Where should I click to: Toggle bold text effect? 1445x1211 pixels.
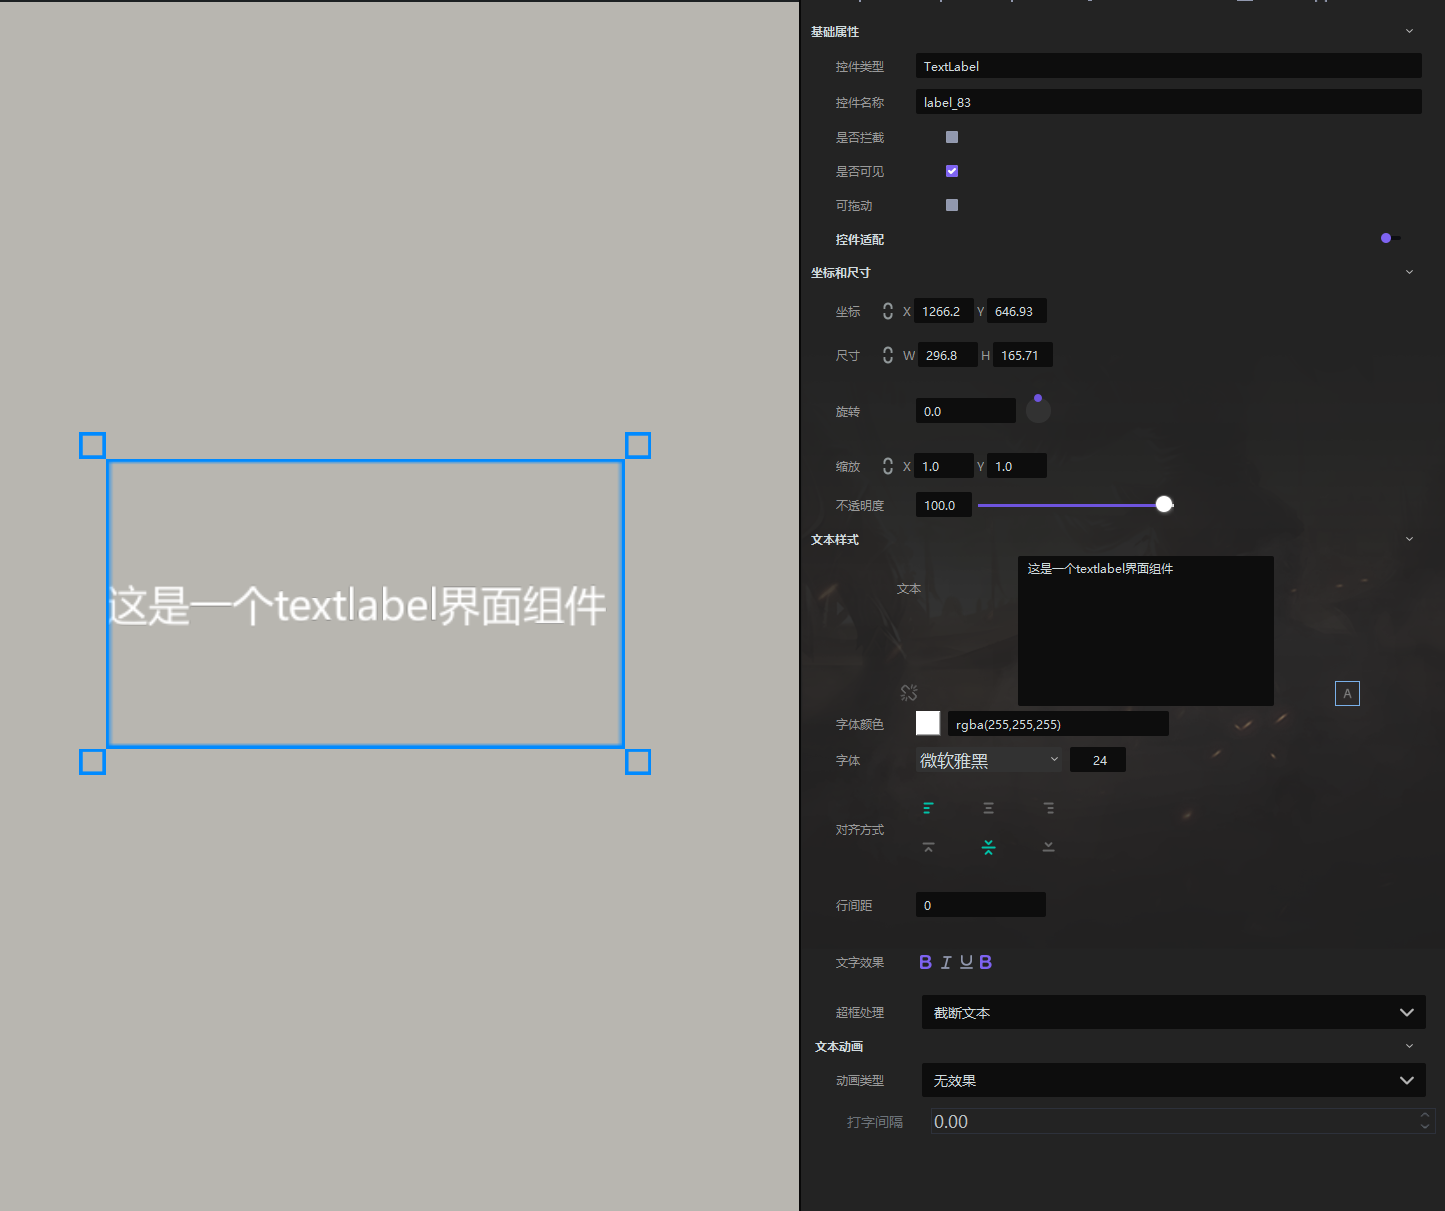point(925,962)
